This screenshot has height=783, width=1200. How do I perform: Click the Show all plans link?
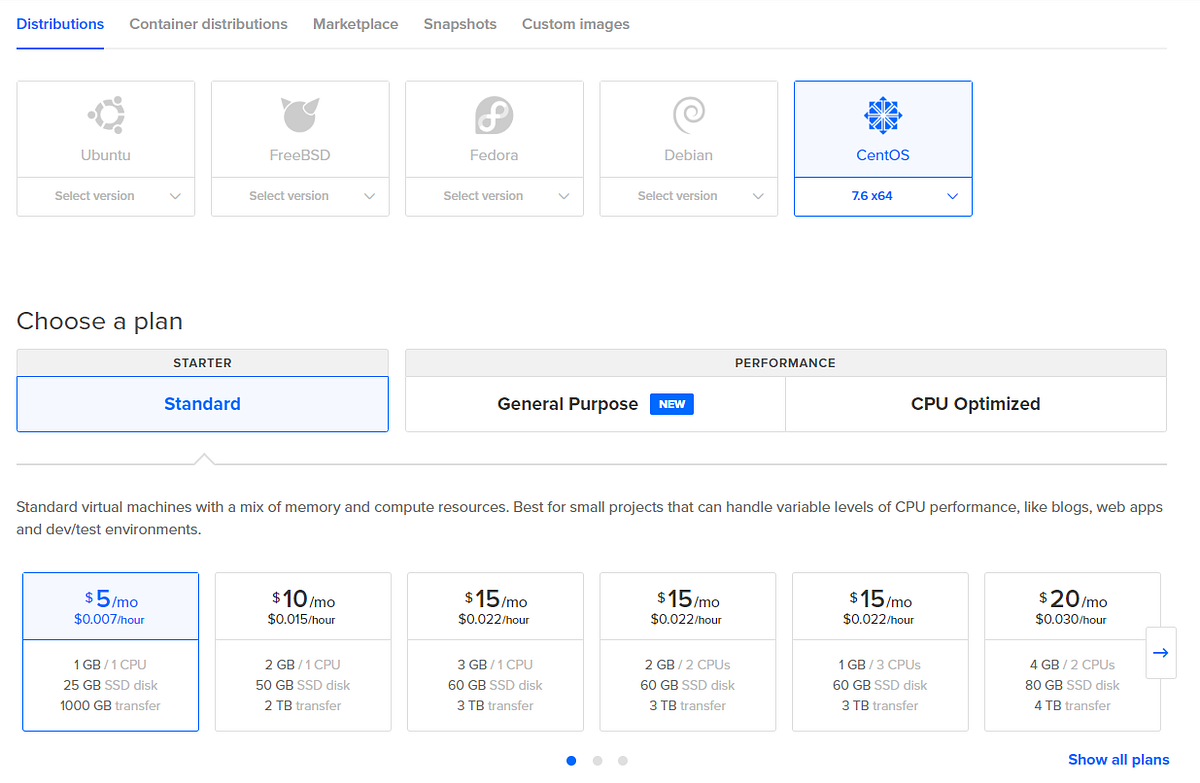click(1118, 760)
